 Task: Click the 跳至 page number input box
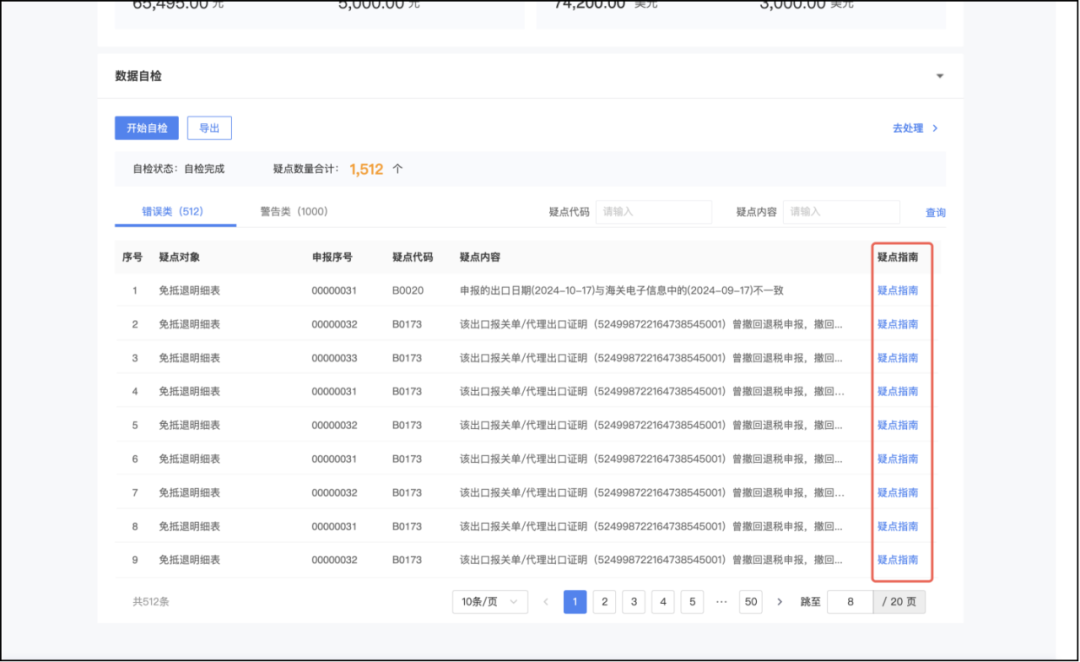850,602
